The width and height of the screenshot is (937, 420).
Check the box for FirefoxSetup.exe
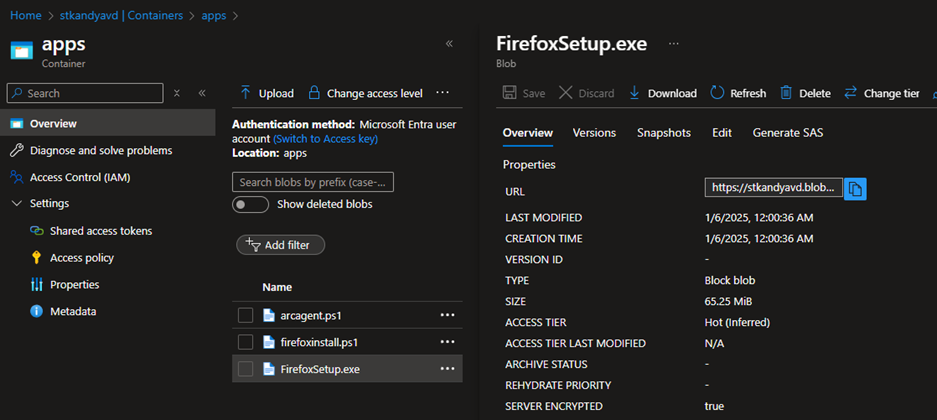click(x=246, y=369)
